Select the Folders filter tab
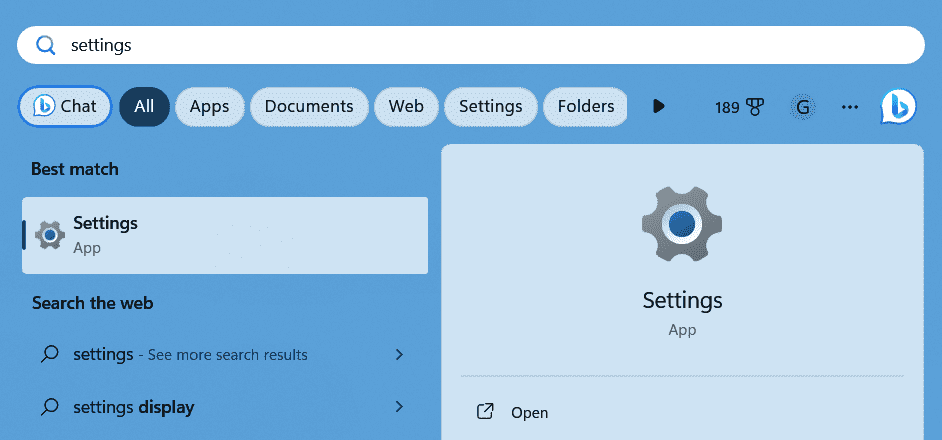The height and width of the screenshot is (440, 942). click(585, 106)
